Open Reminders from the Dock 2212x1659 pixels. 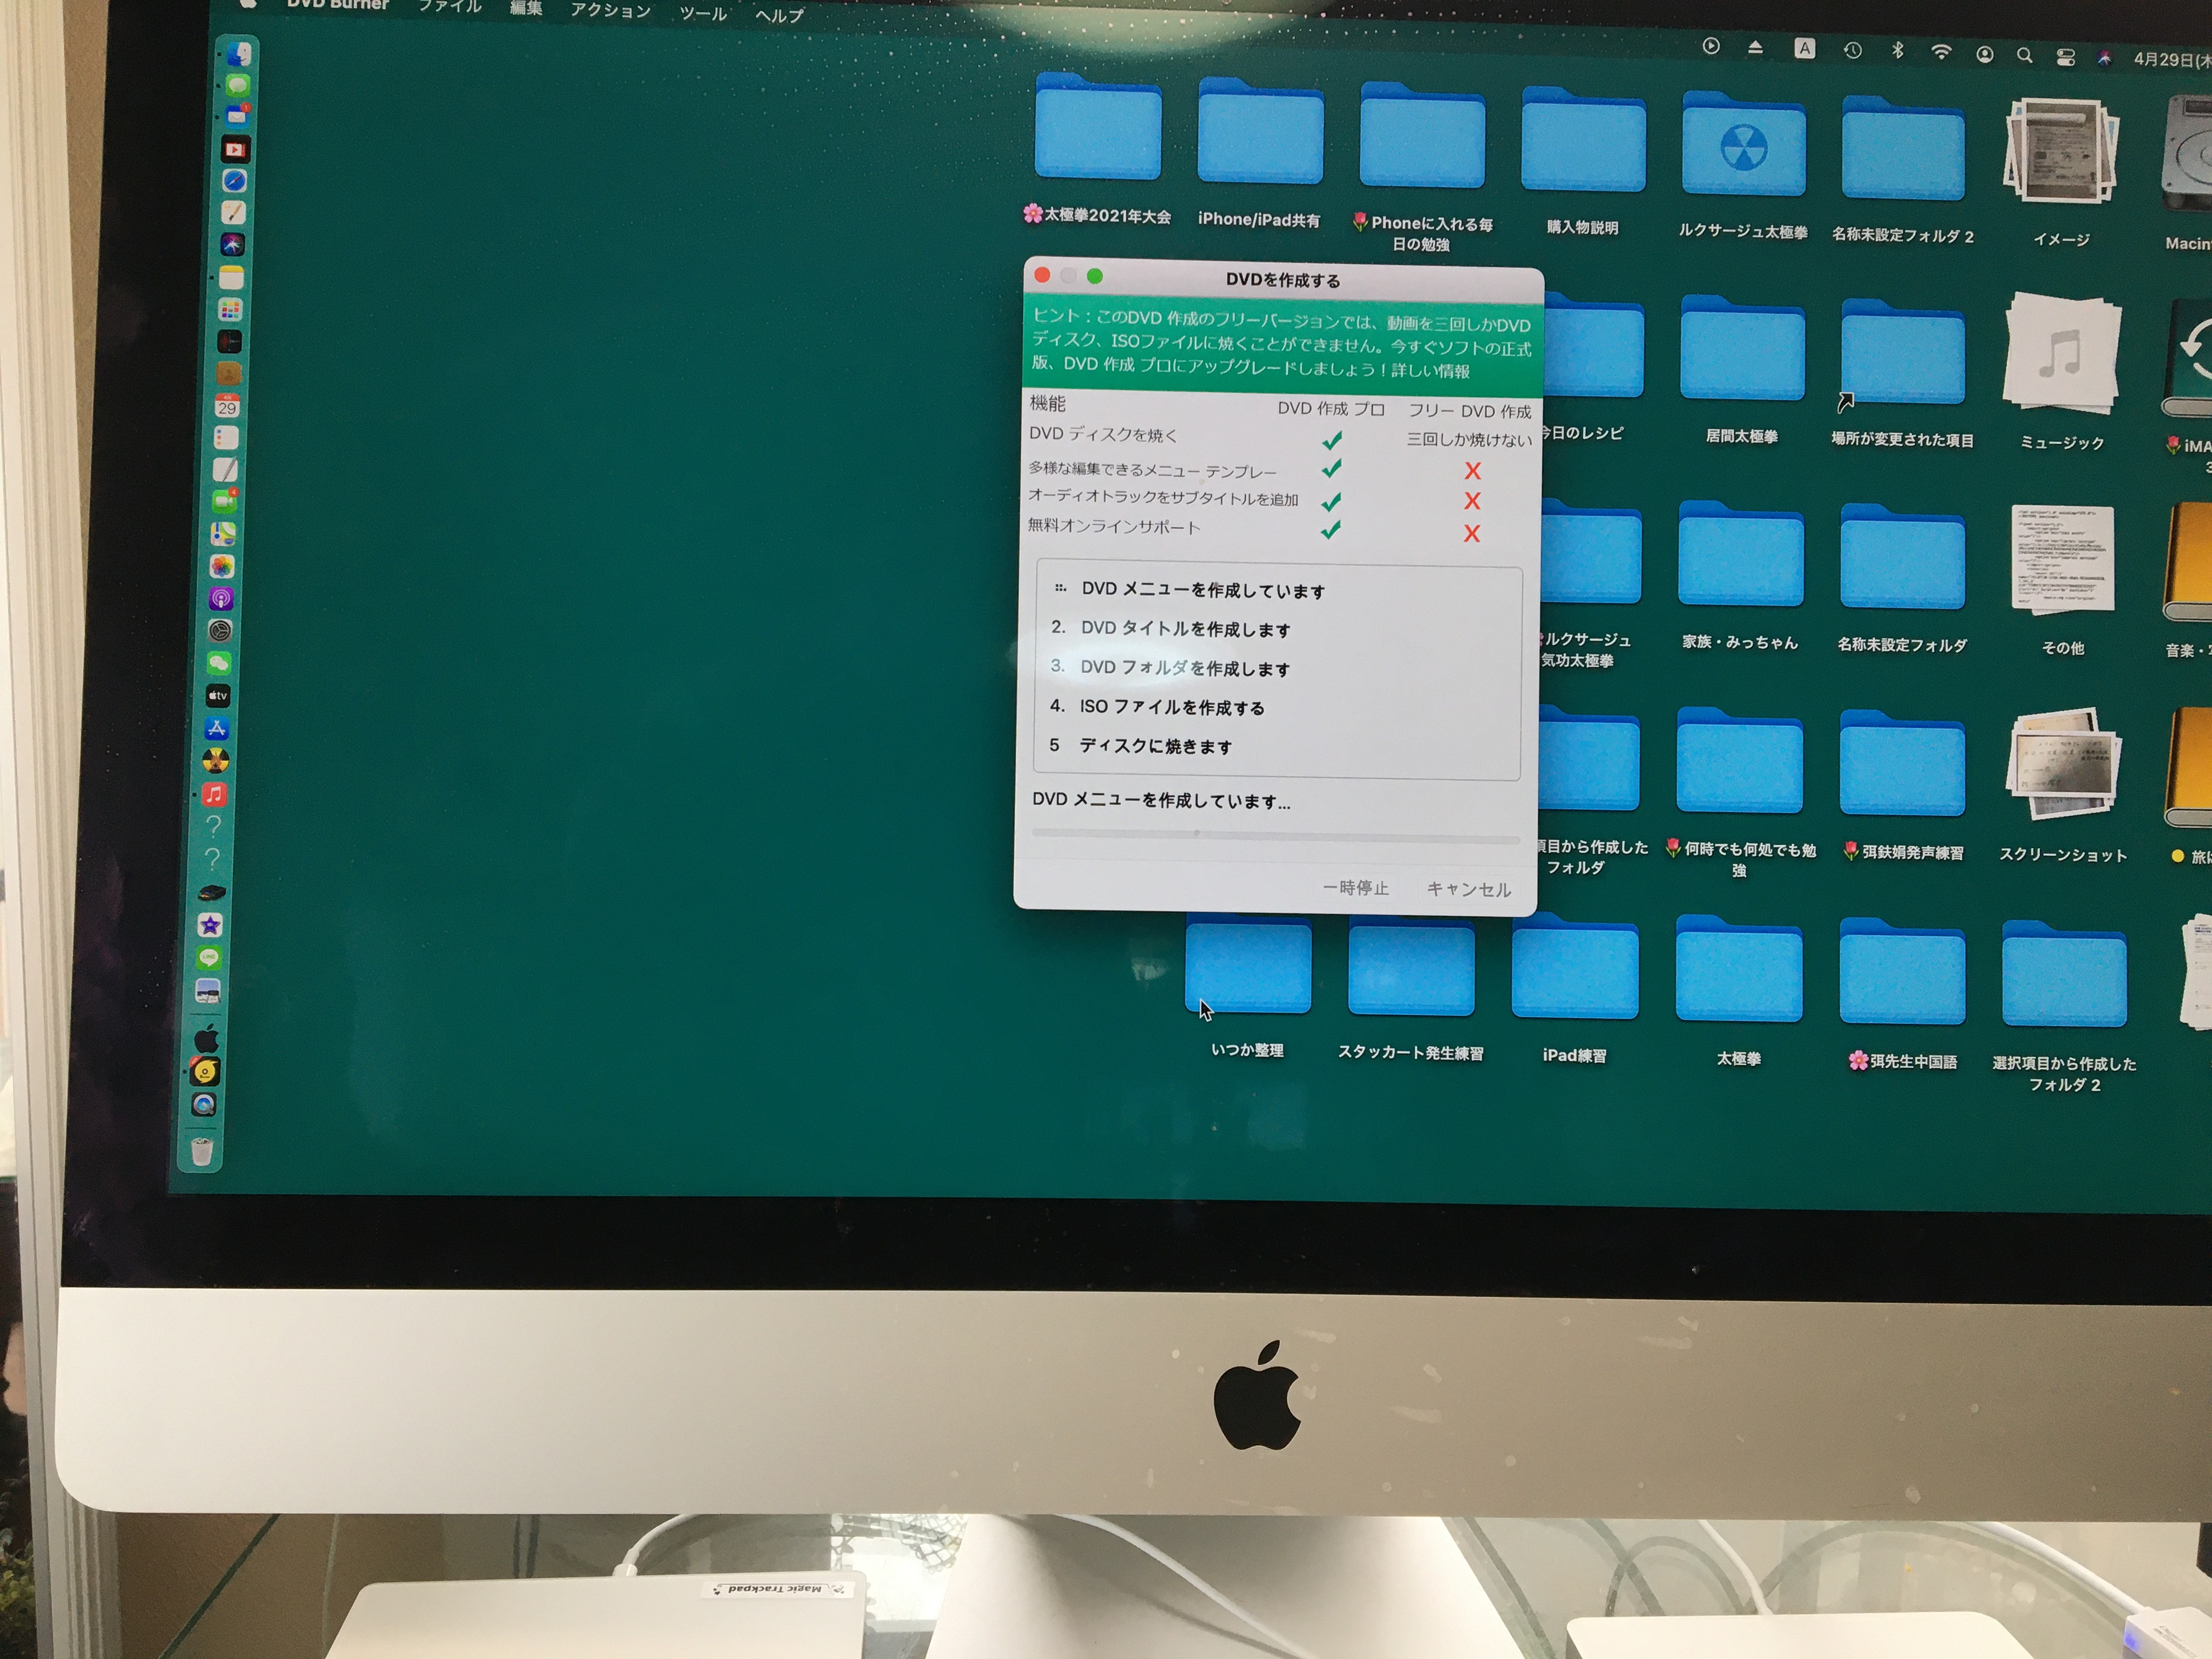click(226, 437)
